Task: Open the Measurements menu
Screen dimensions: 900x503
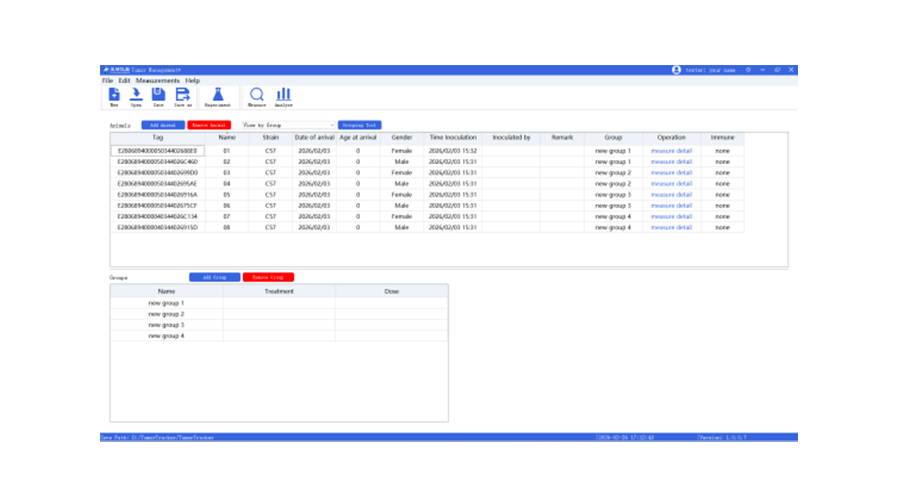Action: 158,80
